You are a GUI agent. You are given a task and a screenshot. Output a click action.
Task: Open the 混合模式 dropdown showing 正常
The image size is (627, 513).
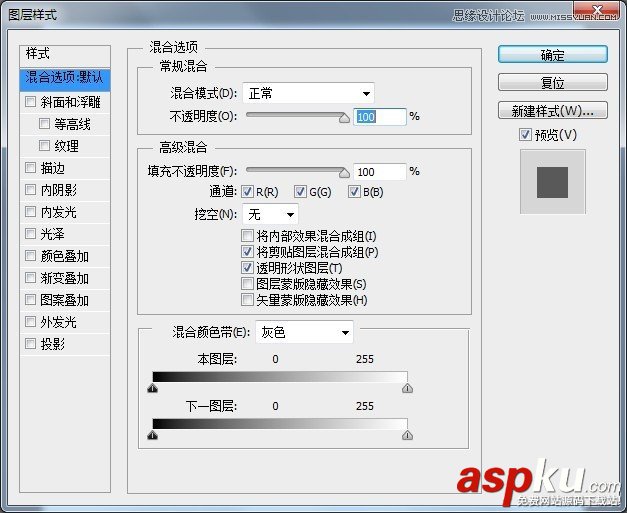pos(308,94)
